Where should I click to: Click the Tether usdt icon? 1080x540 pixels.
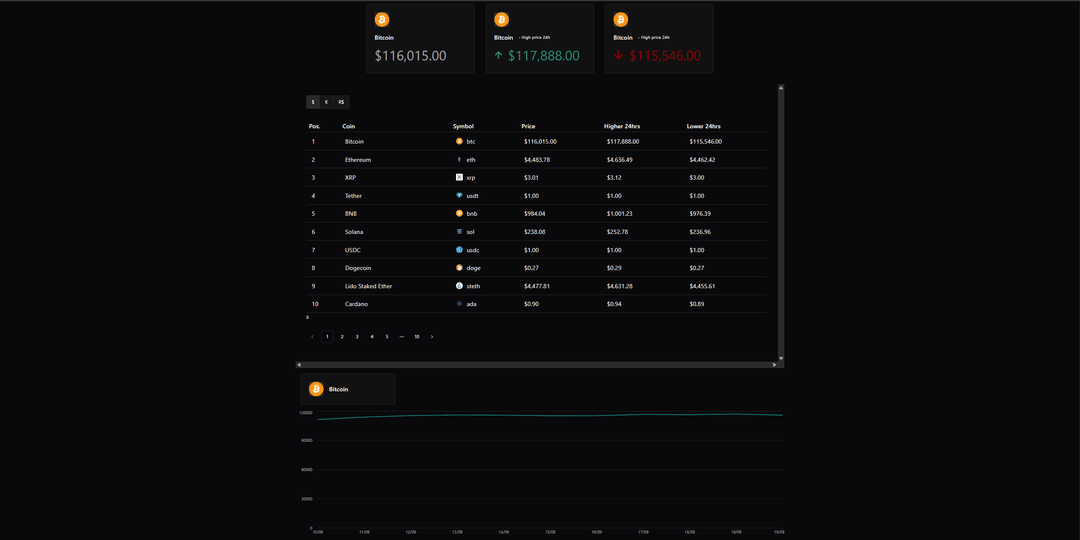(x=459, y=196)
